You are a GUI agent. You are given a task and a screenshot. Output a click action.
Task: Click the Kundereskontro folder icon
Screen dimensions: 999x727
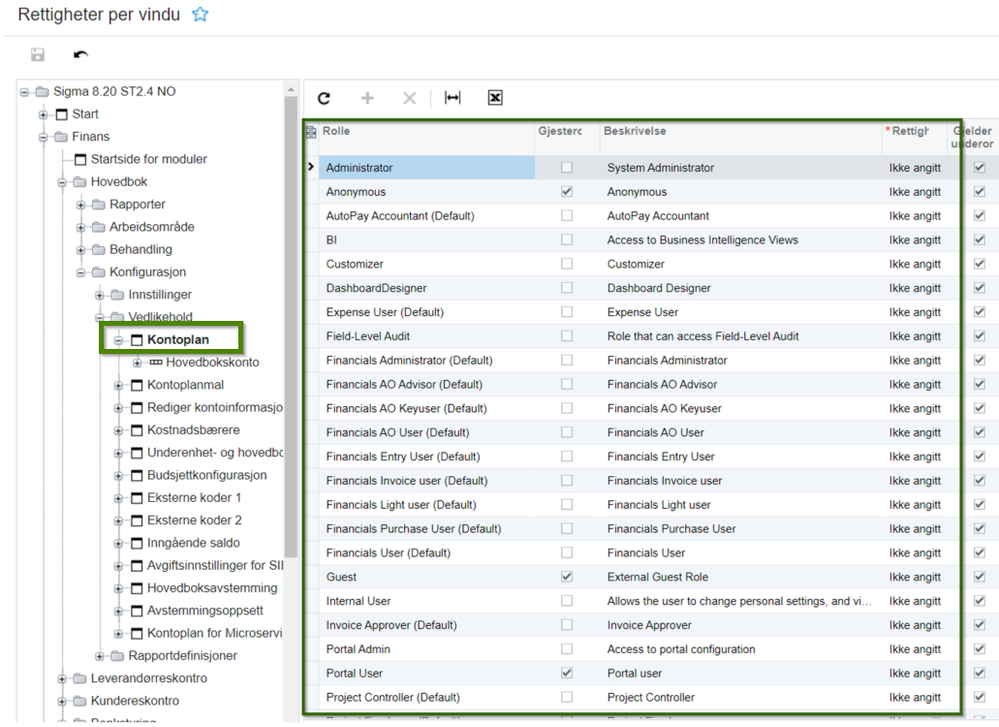click(80, 701)
